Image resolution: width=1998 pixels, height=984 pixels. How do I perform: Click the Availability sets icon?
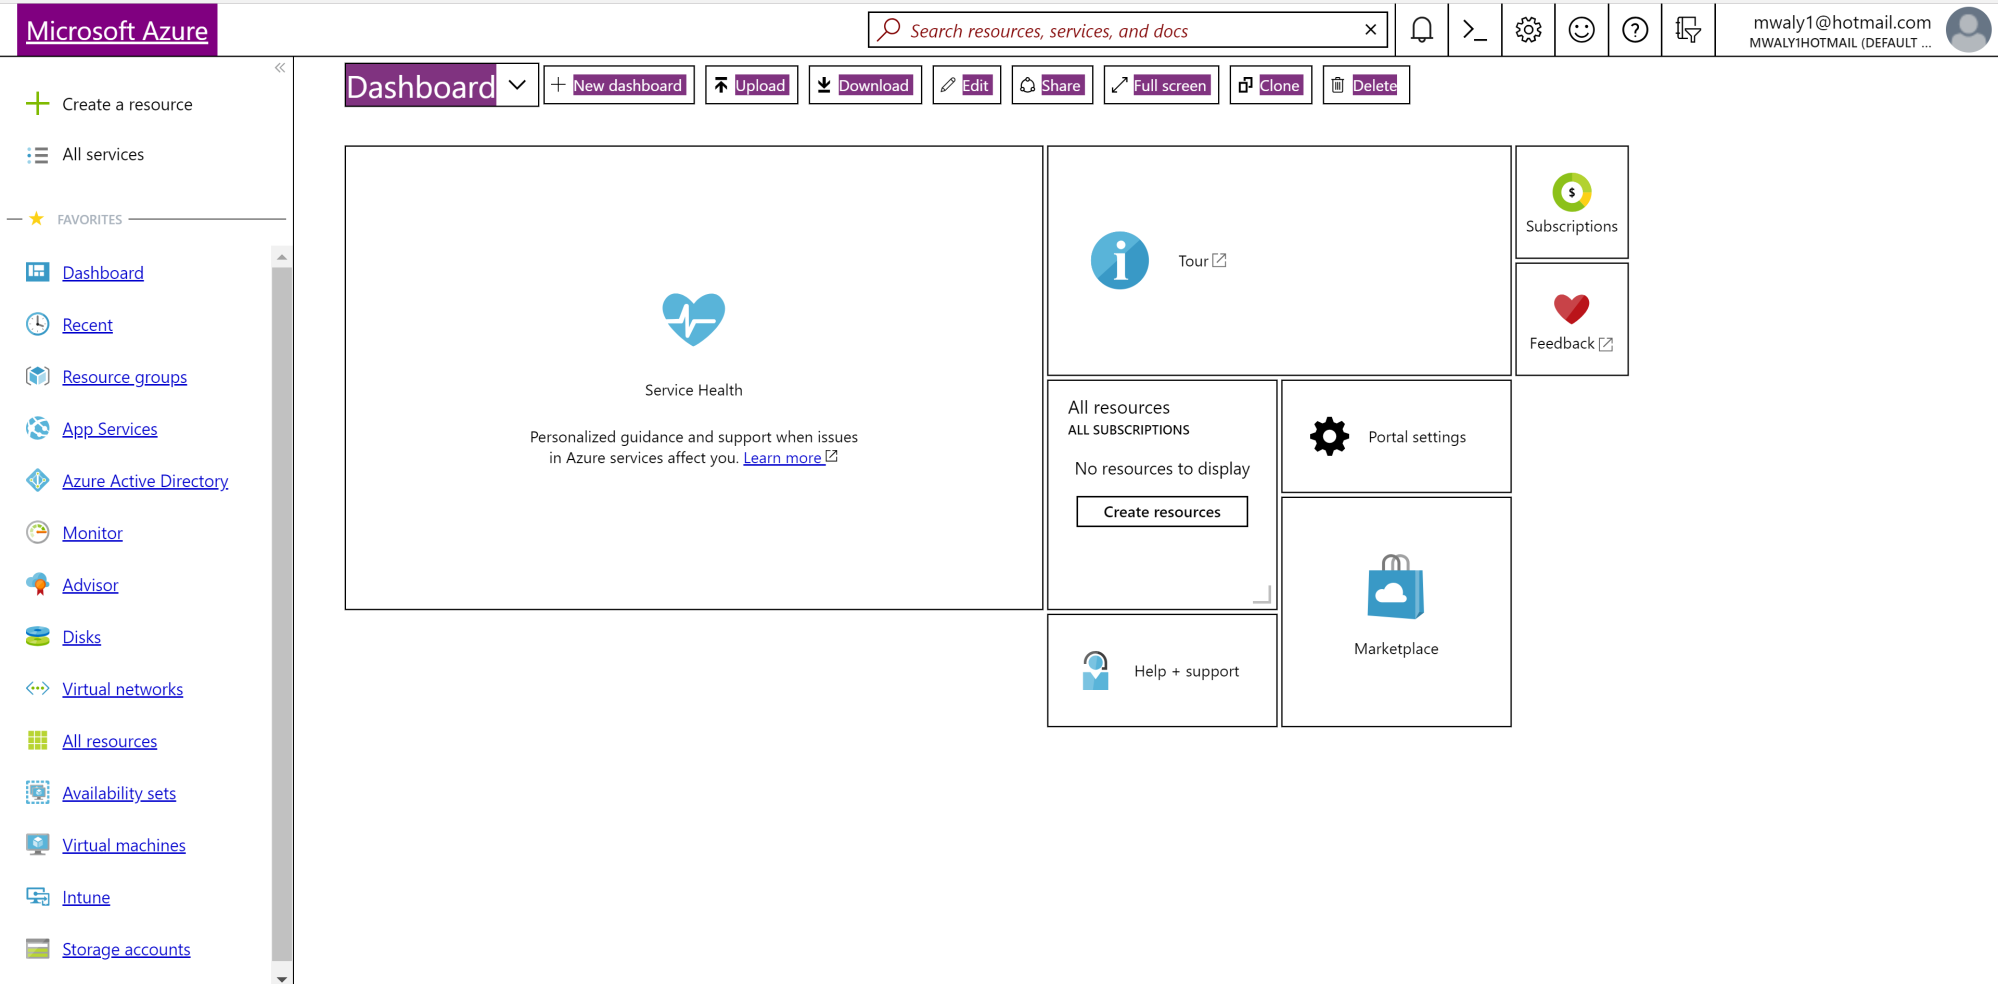[x=37, y=792]
